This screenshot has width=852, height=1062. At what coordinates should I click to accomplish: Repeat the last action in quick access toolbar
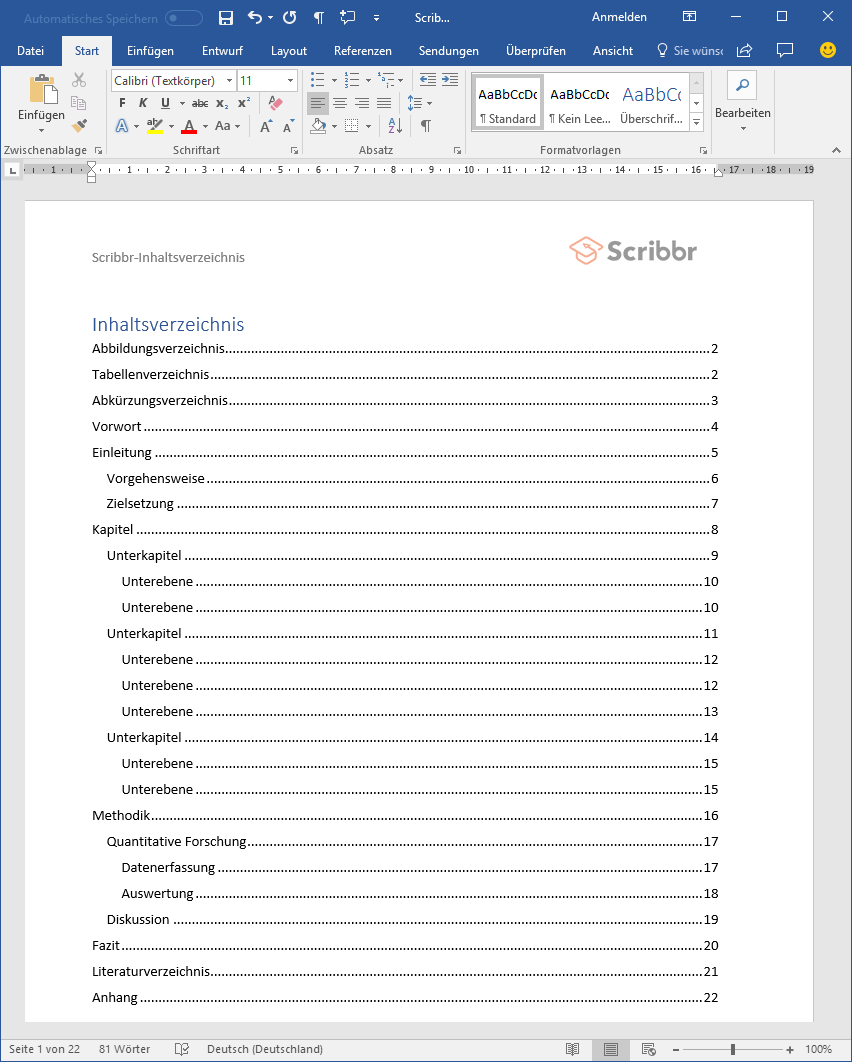(290, 18)
